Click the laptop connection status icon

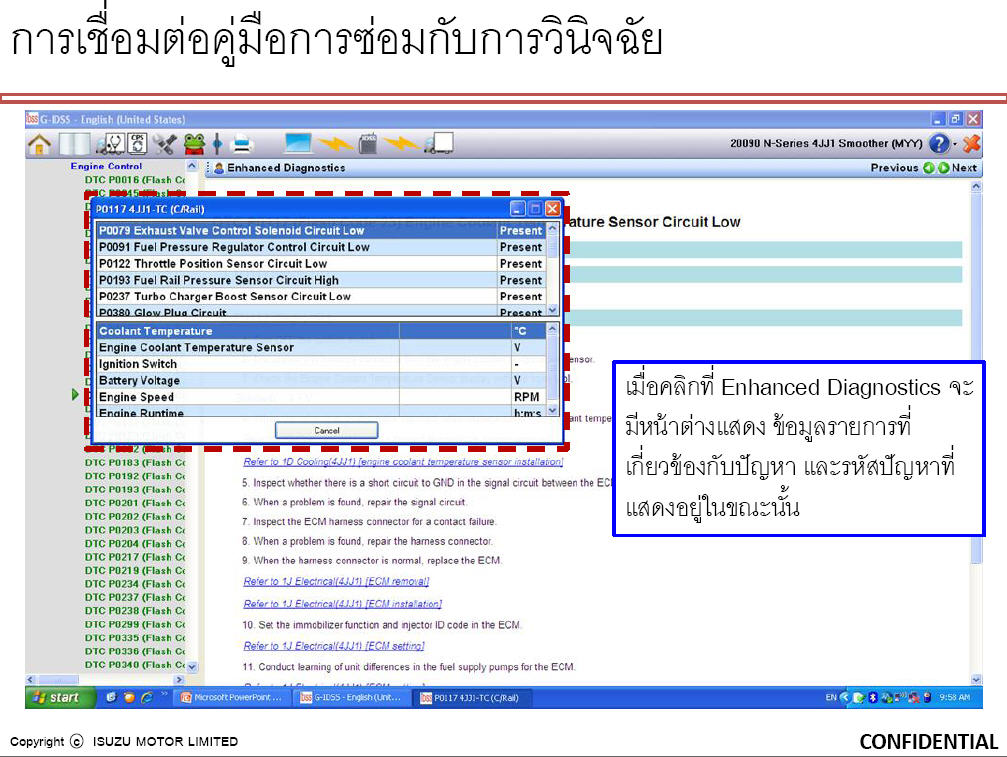pyautogui.click(x=298, y=143)
